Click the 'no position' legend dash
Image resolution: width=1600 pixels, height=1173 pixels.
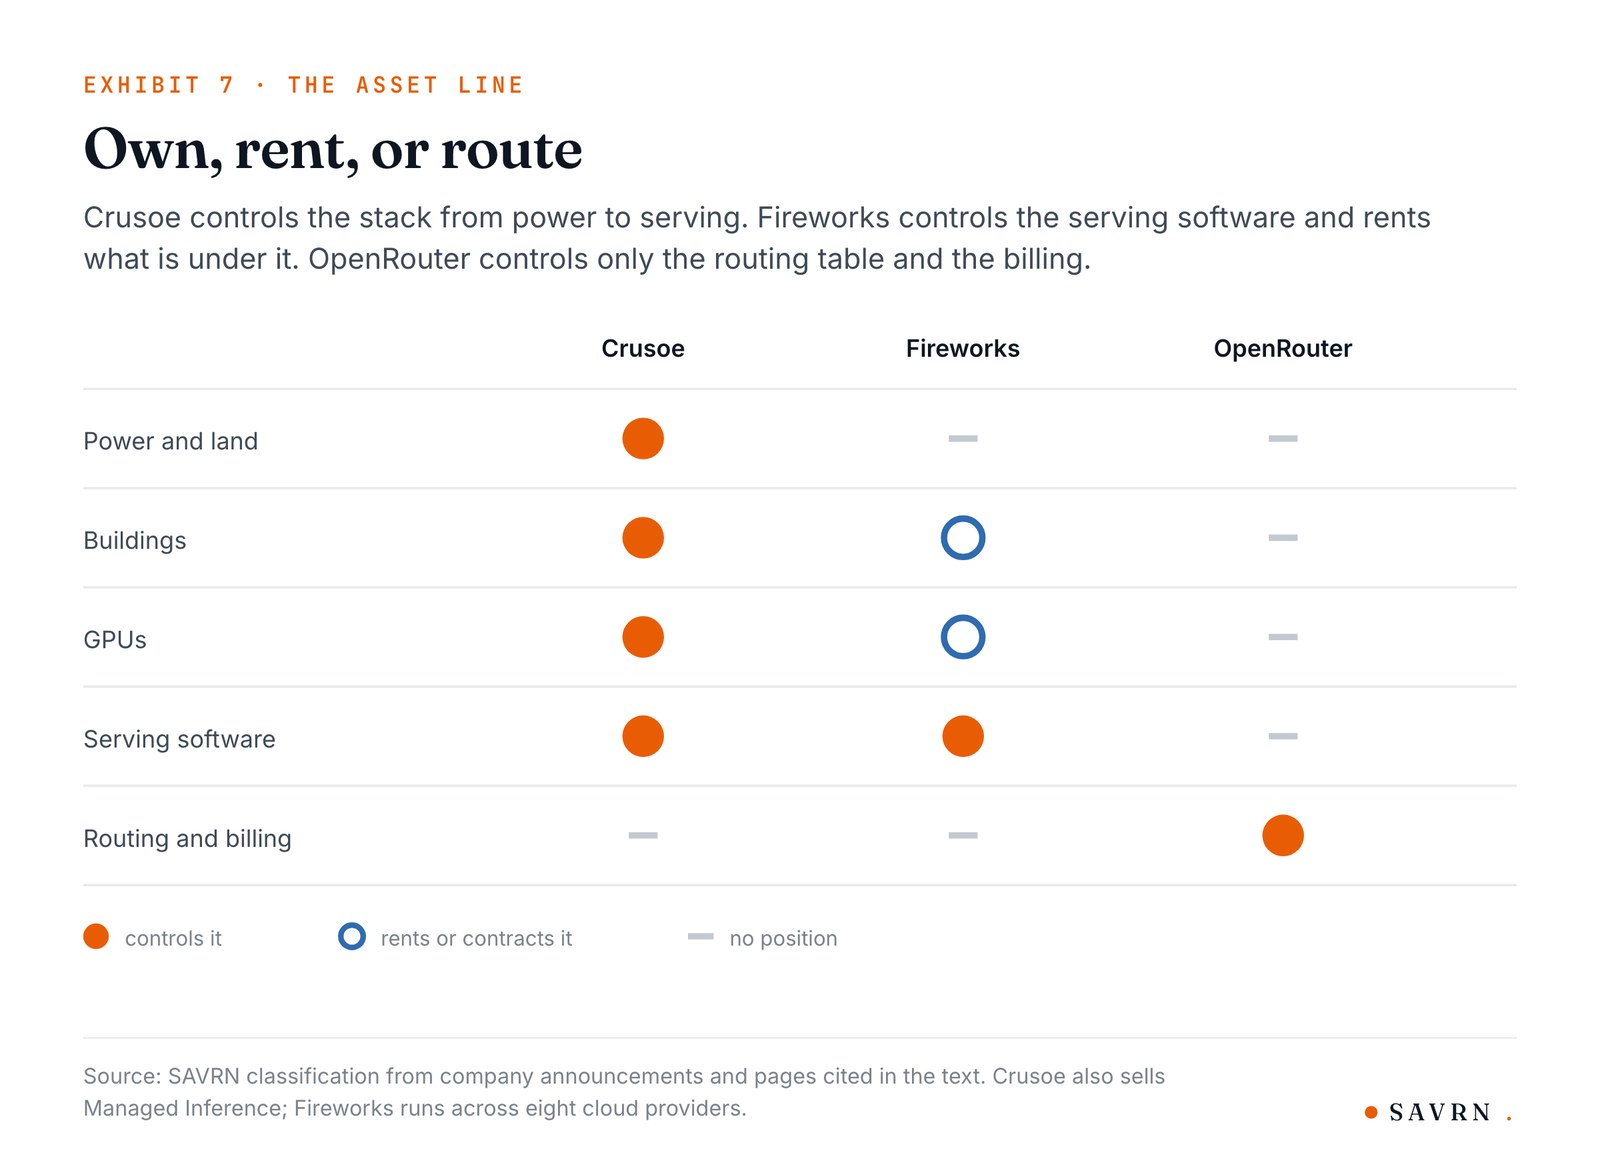[x=701, y=937]
